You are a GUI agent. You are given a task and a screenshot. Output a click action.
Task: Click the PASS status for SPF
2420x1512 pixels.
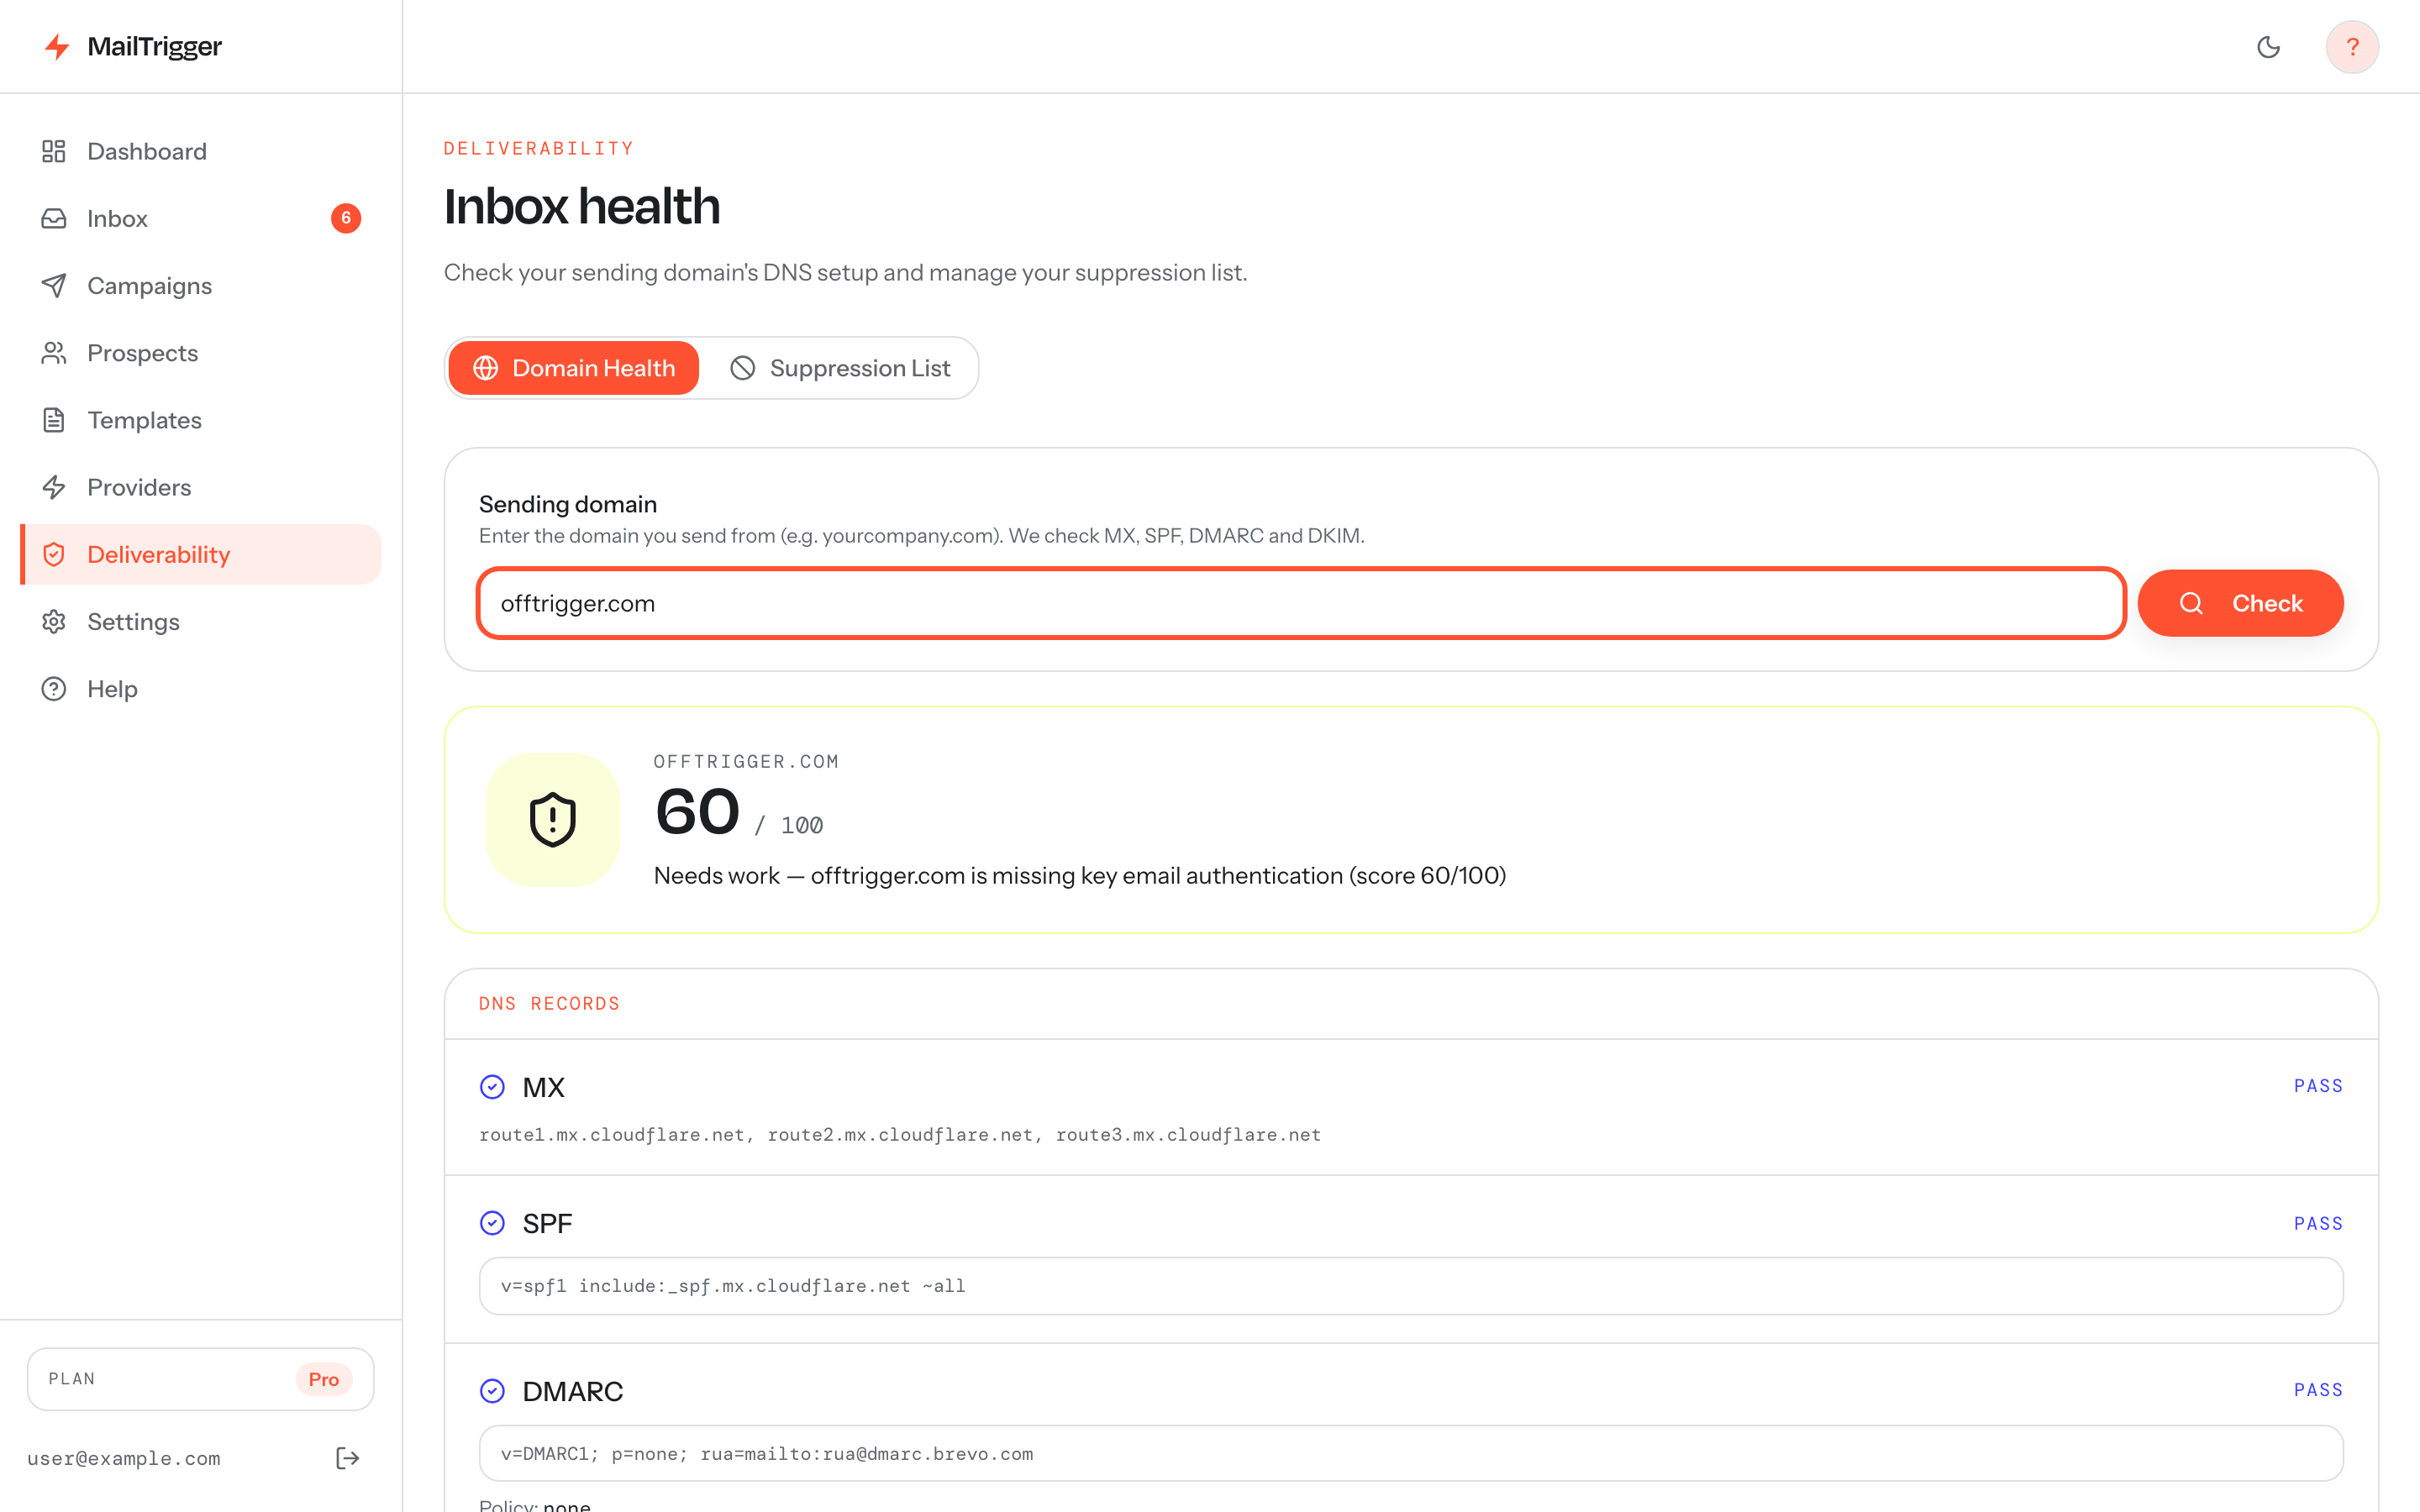(x=2318, y=1224)
